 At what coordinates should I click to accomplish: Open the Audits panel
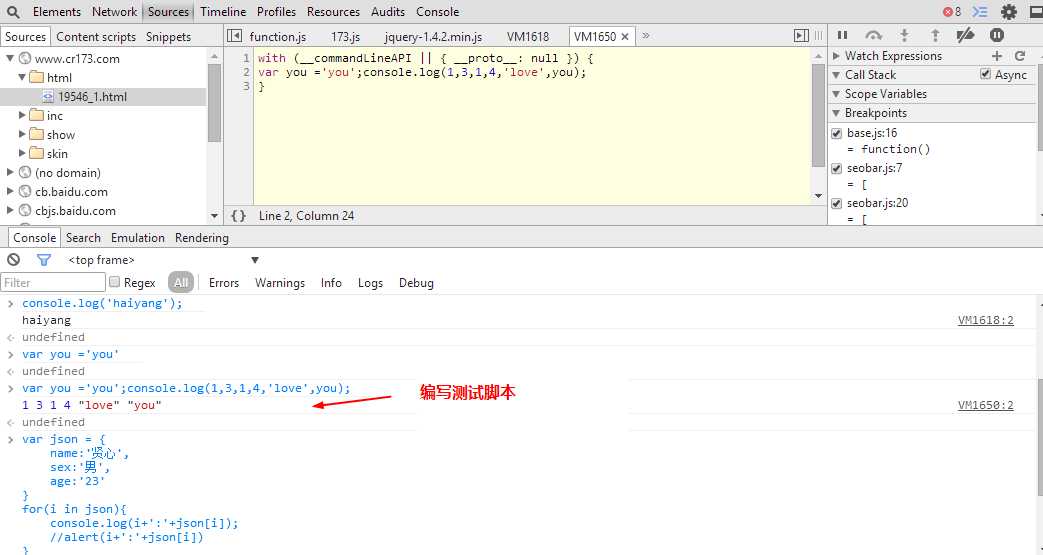[x=388, y=11]
